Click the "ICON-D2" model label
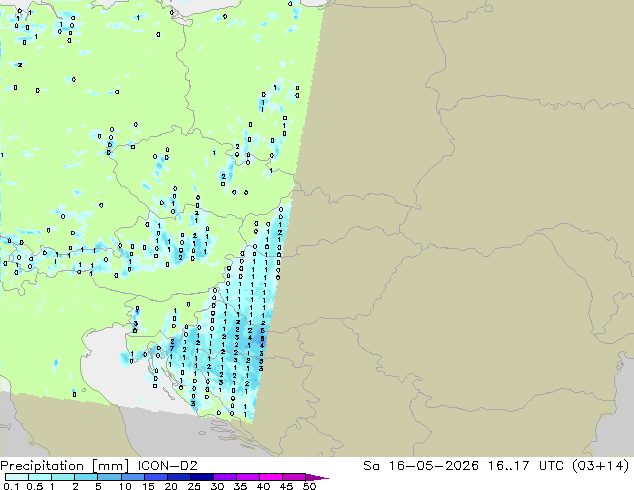The width and height of the screenshot is (634, 490). 167,466
